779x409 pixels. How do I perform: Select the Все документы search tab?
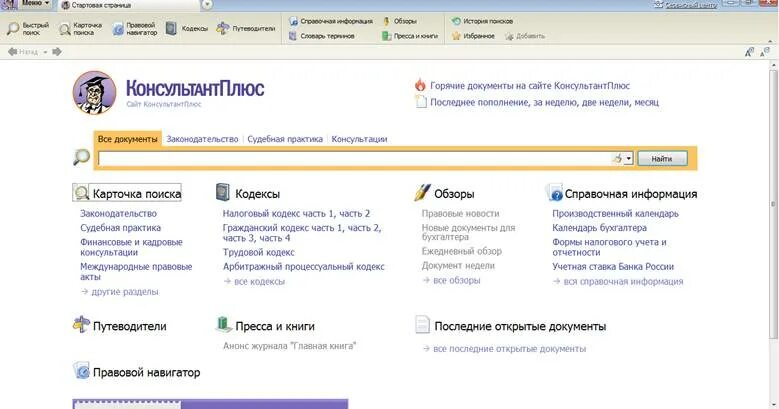pyautogui.click(x=128, y=139)
